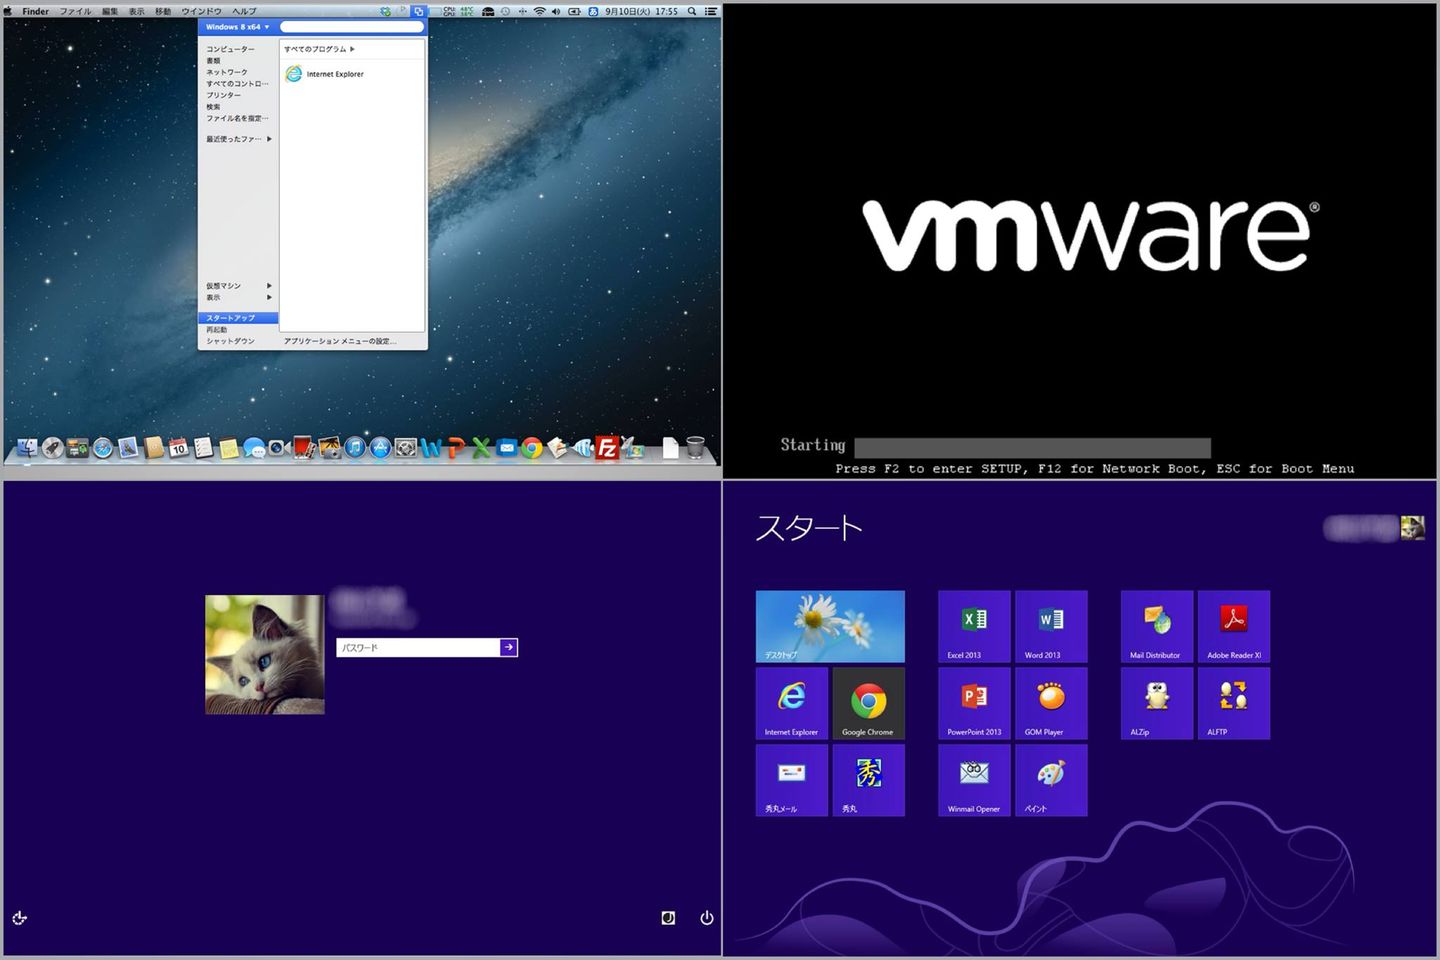Open the ALZip tile

[x=1157, y=703]
